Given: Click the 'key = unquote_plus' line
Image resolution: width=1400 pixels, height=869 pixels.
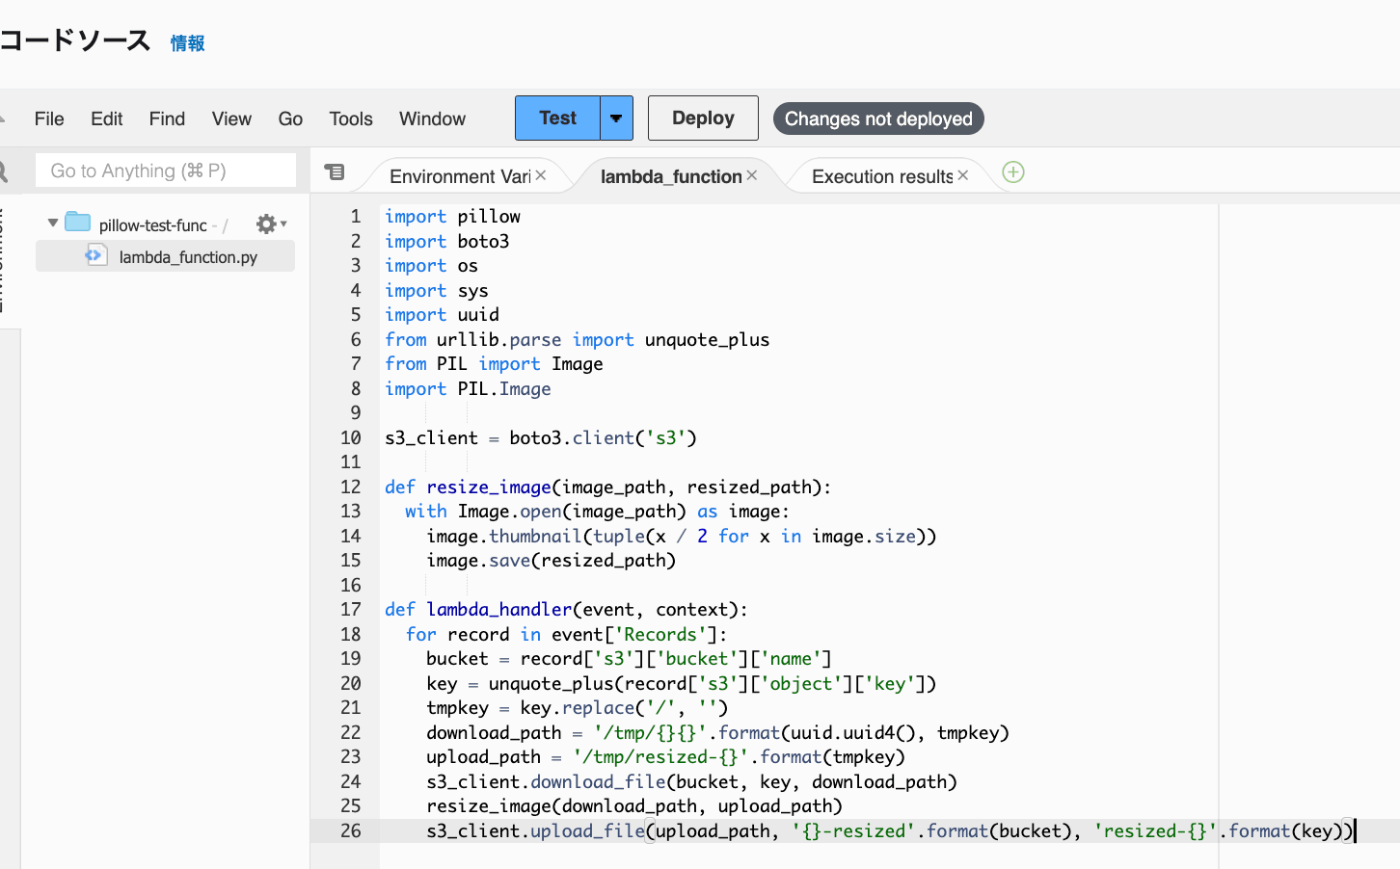Looking at the screenshot, I should pos(681,684).
